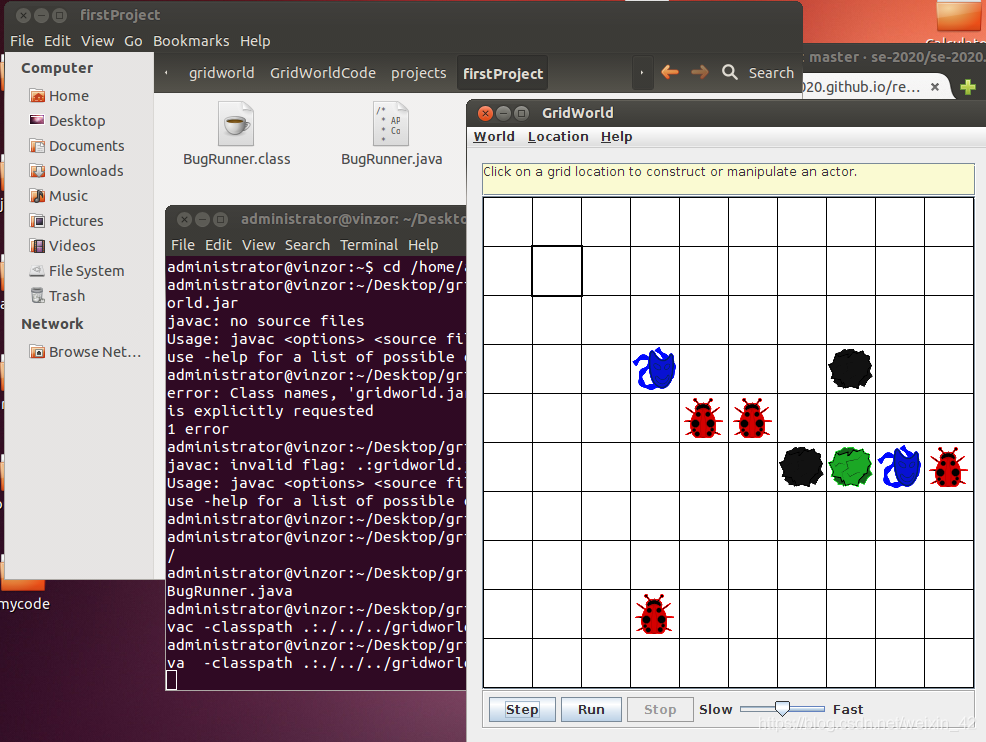Click the Run button
The image size is (986, 742).
591,709
